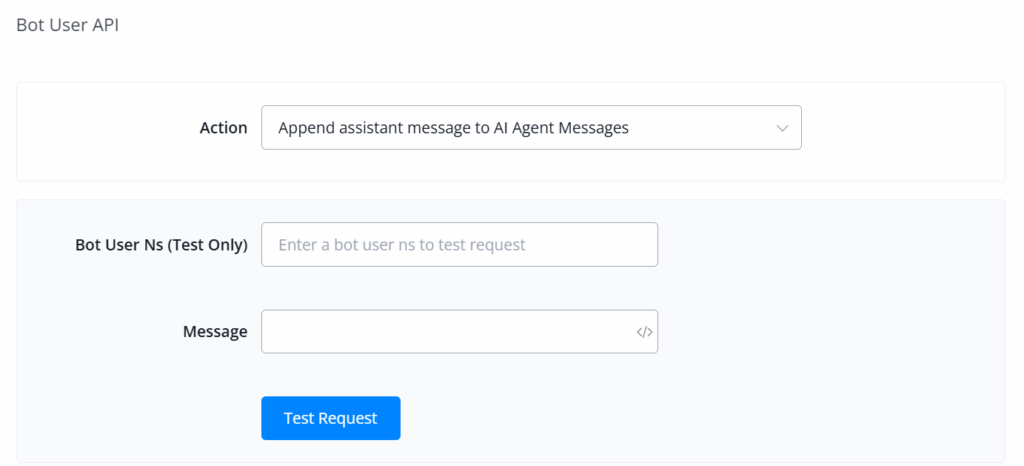Click empty area right of Test Request button
Screen dimensions: 1024x466
pos(700,418)
